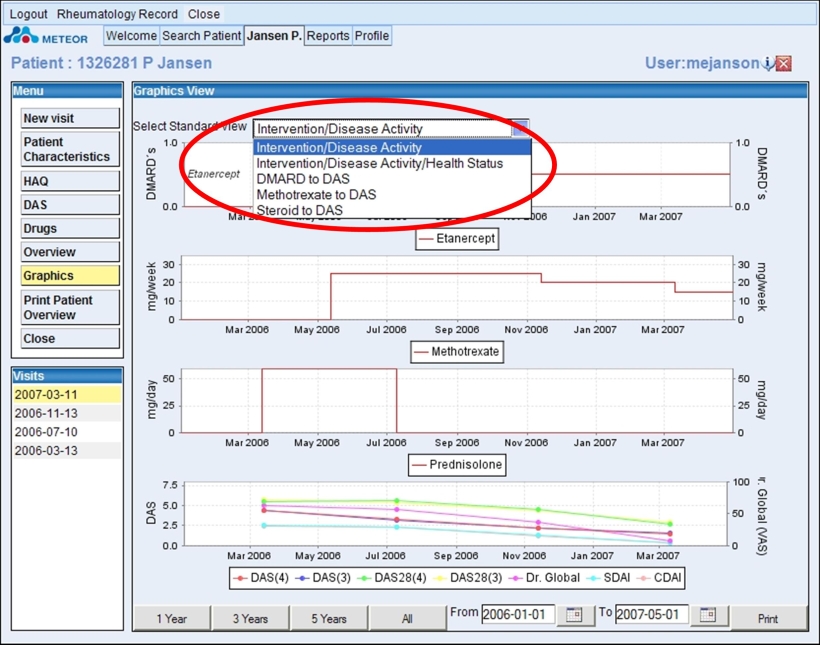This screenshot has height=645, width=820.
Task: Click Close in the side Menu panel
Action: (70, 338)
